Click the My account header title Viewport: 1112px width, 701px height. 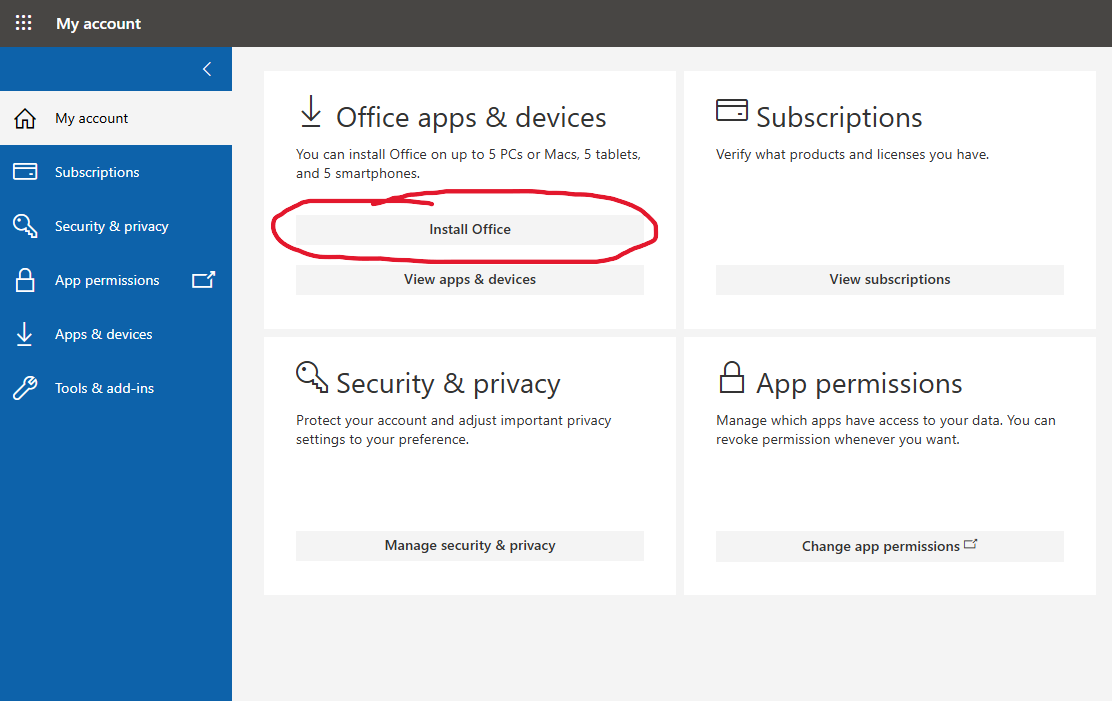[x=99, y=23]
